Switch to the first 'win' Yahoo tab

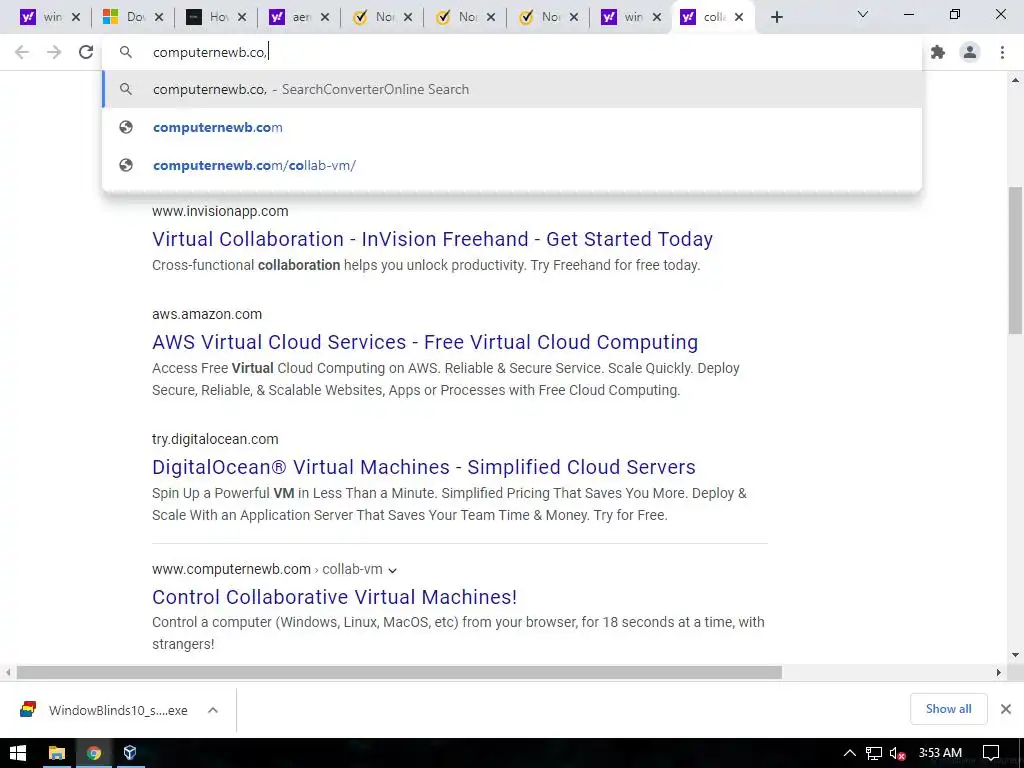click(42, 17)
